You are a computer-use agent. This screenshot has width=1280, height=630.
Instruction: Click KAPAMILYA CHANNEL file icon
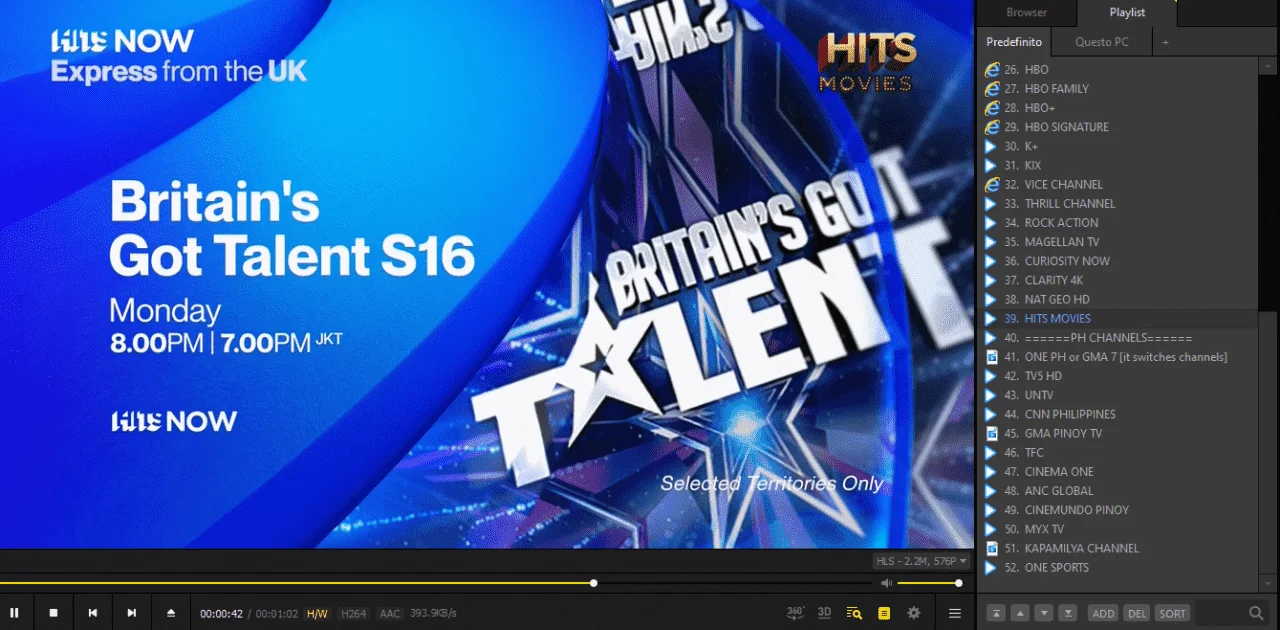tap(992, 548)
